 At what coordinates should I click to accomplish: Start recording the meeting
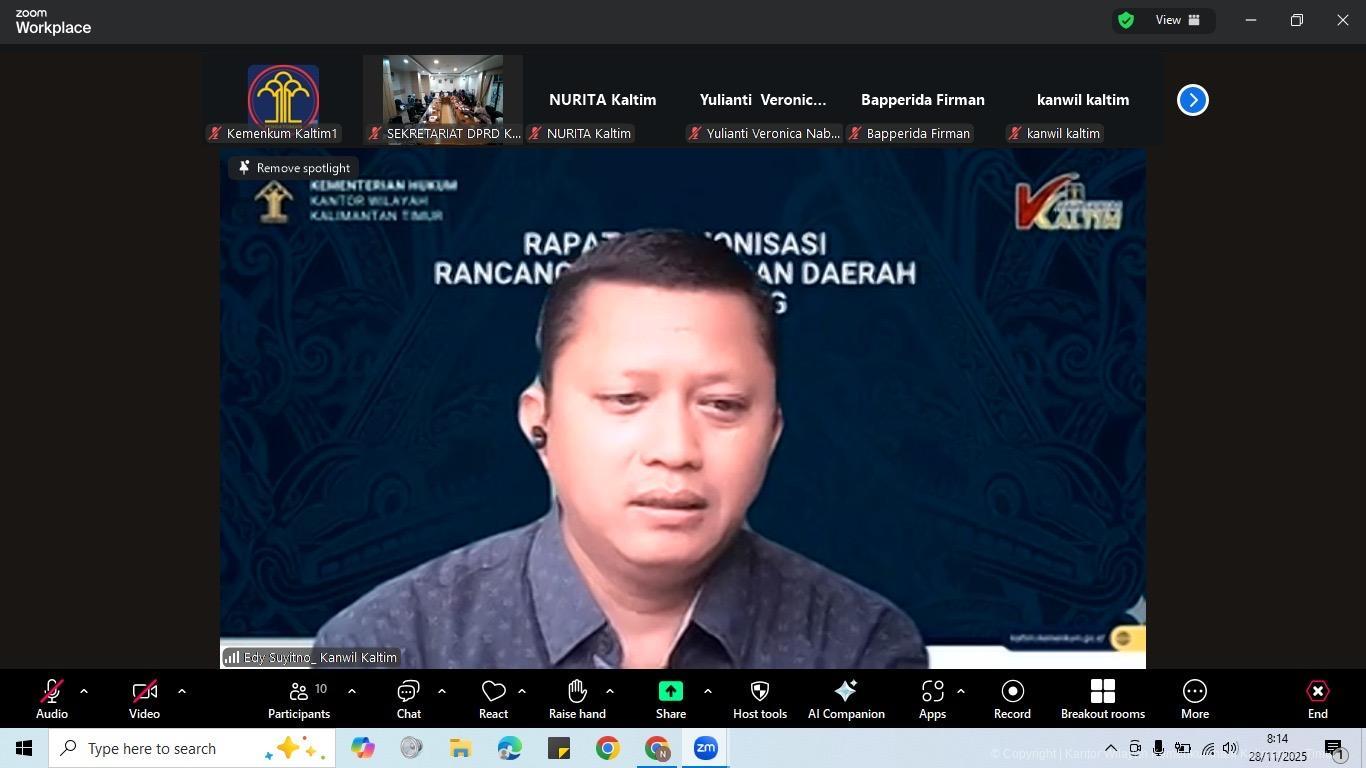pyautogui.click(x=1012, y=699)
